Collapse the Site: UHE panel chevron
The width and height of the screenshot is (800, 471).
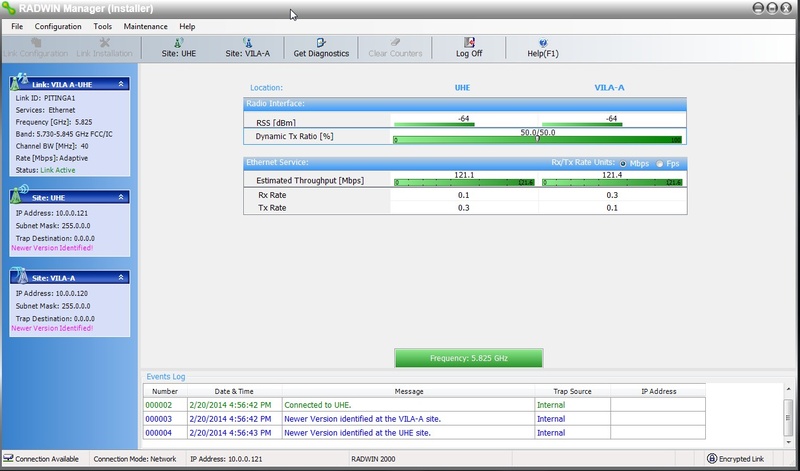(x=121, y=197)
